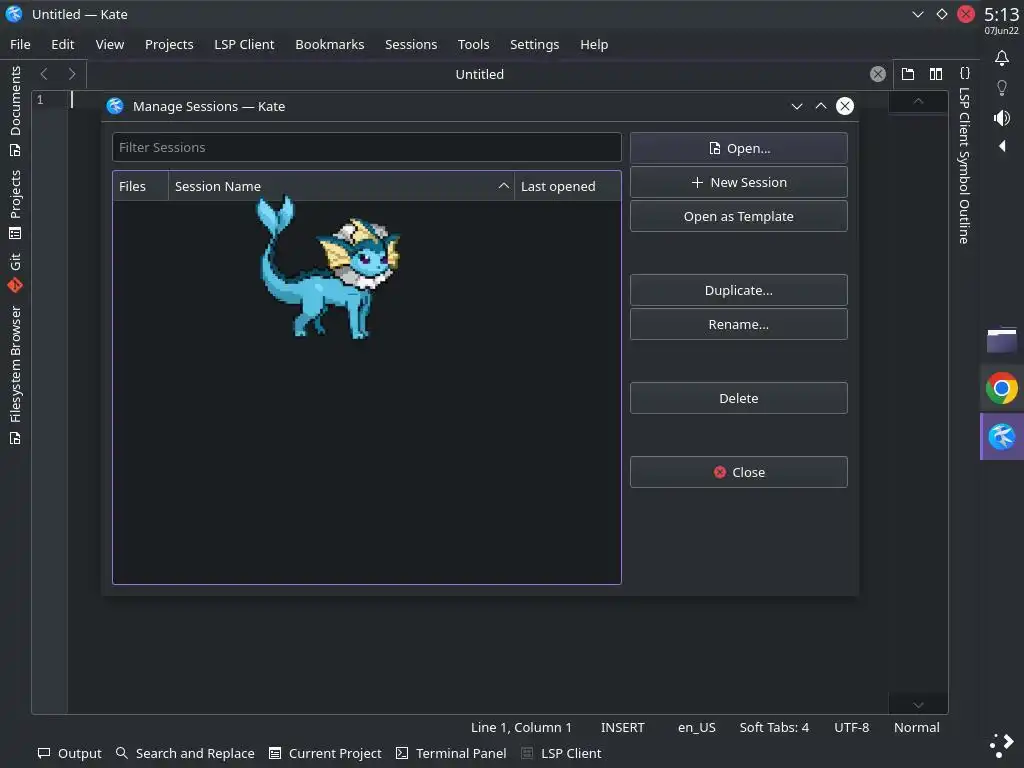Expand hidden tray icons arrow
The height and width of the screenshot is (768, 1024).
(x=1002, y=146)
